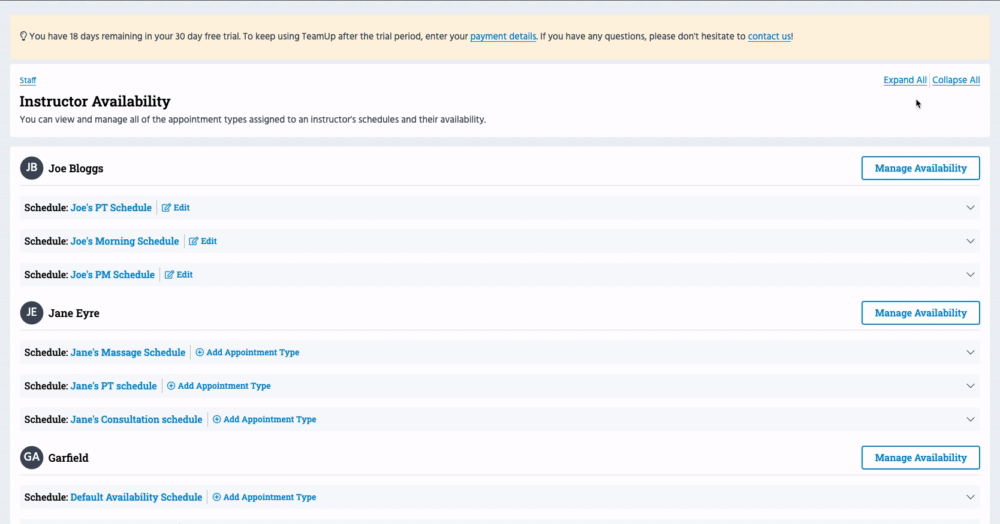Click Collapse All link
Viewport: 1000px width, 524px height.
click(956, 80)
